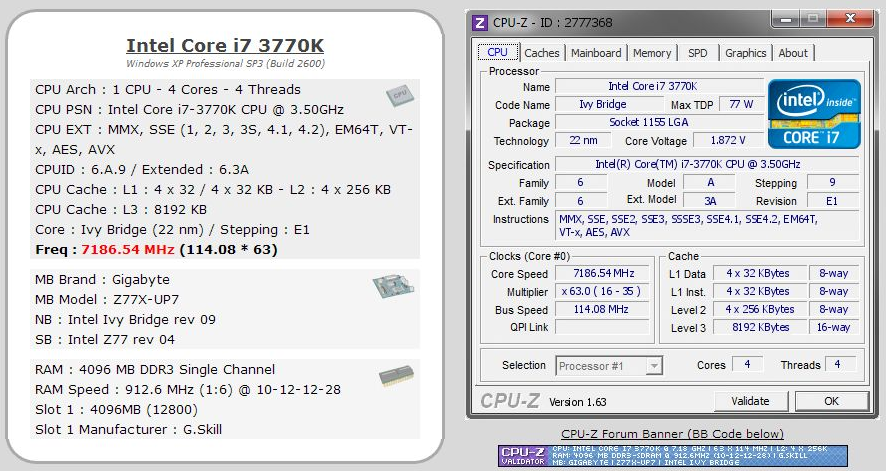The height and width of the screenshot is (471, 886).
Task: Click the Instructions list MMX, SSE, SSE2
Action: click(707, 225)
